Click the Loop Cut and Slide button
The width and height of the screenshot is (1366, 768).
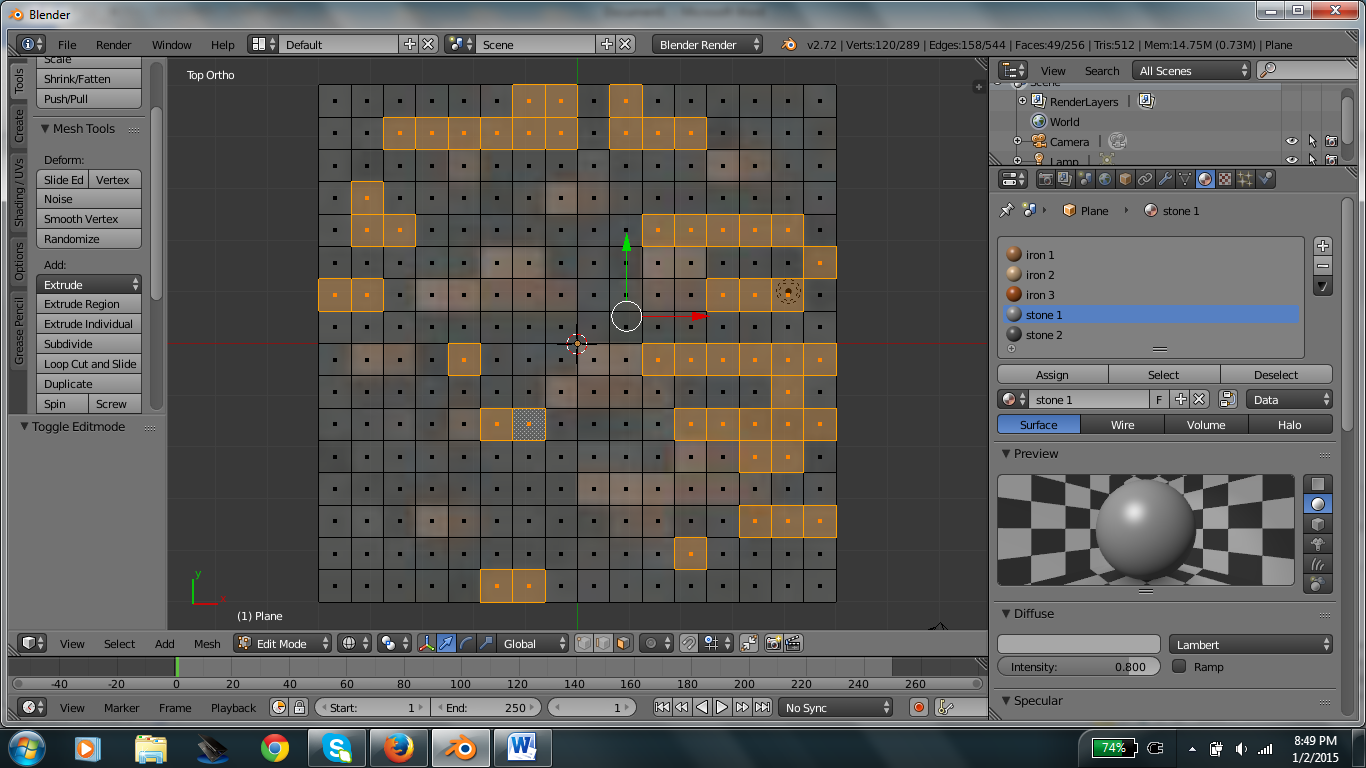(x=89, y=363)
